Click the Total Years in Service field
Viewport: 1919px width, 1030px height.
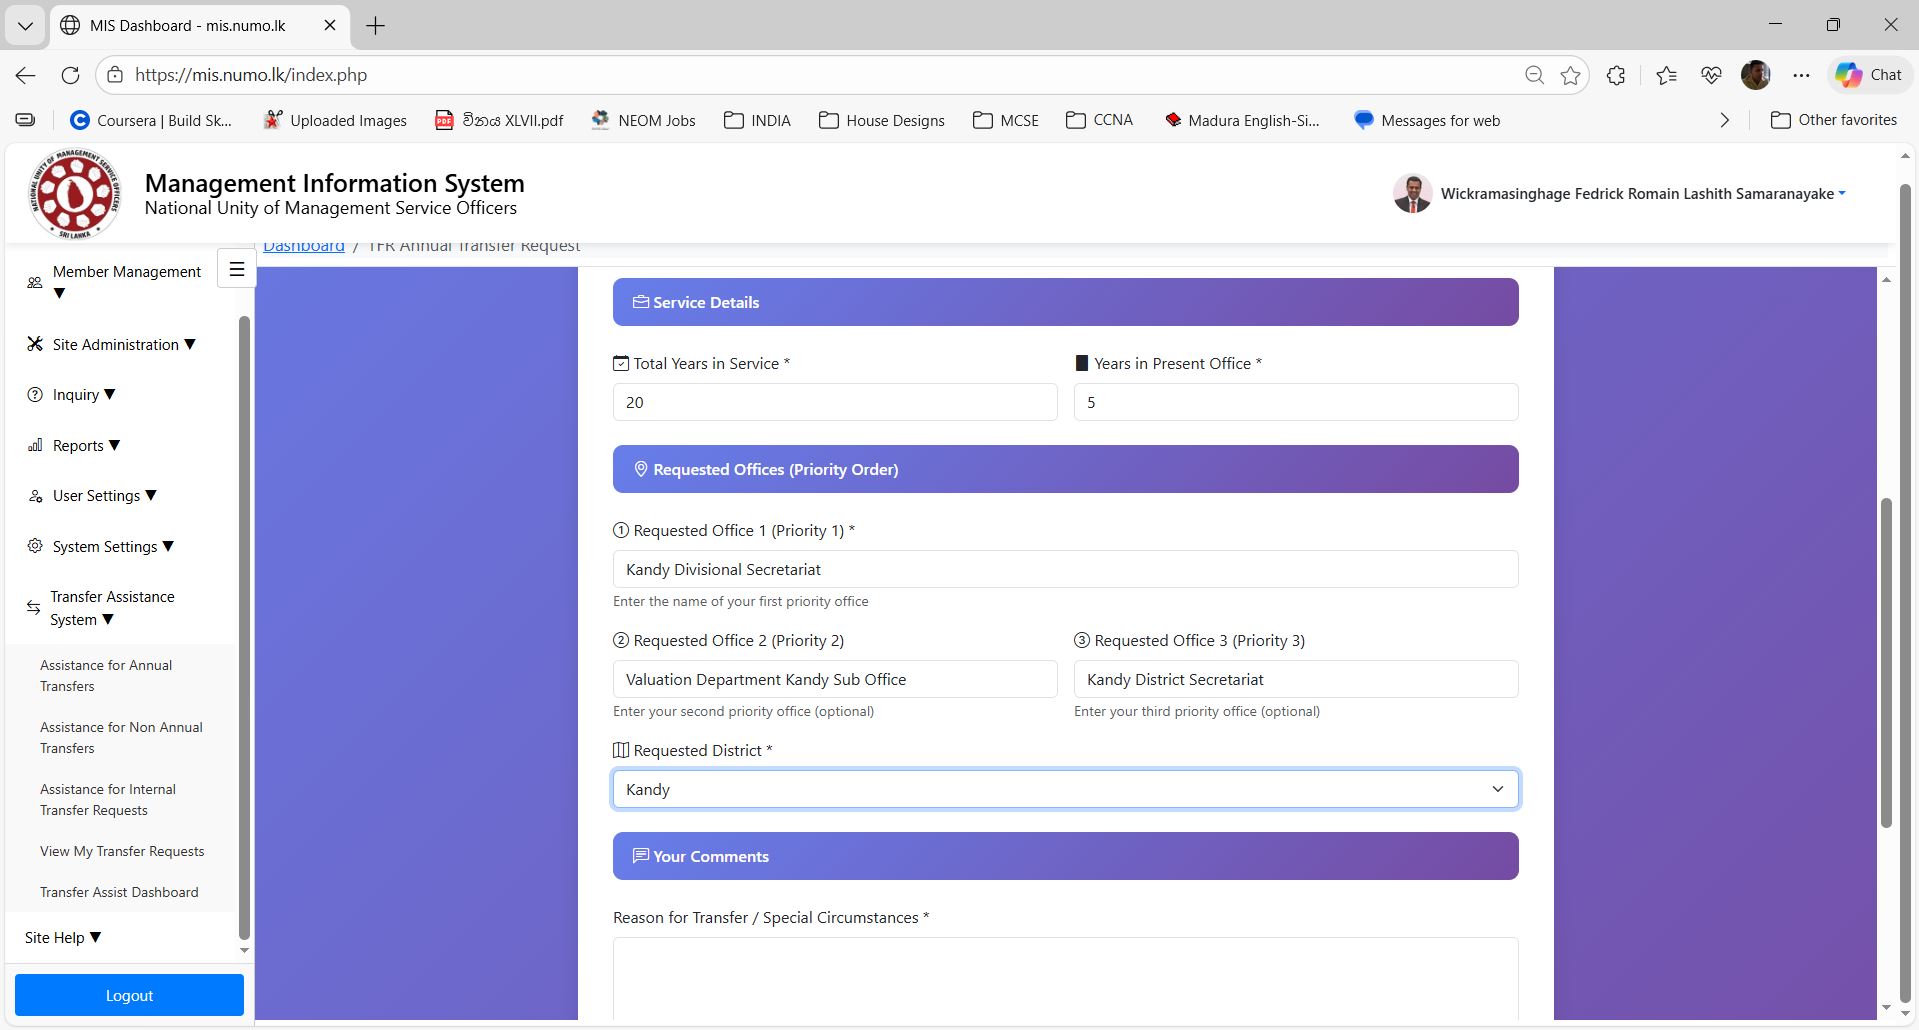pos(834,402)
